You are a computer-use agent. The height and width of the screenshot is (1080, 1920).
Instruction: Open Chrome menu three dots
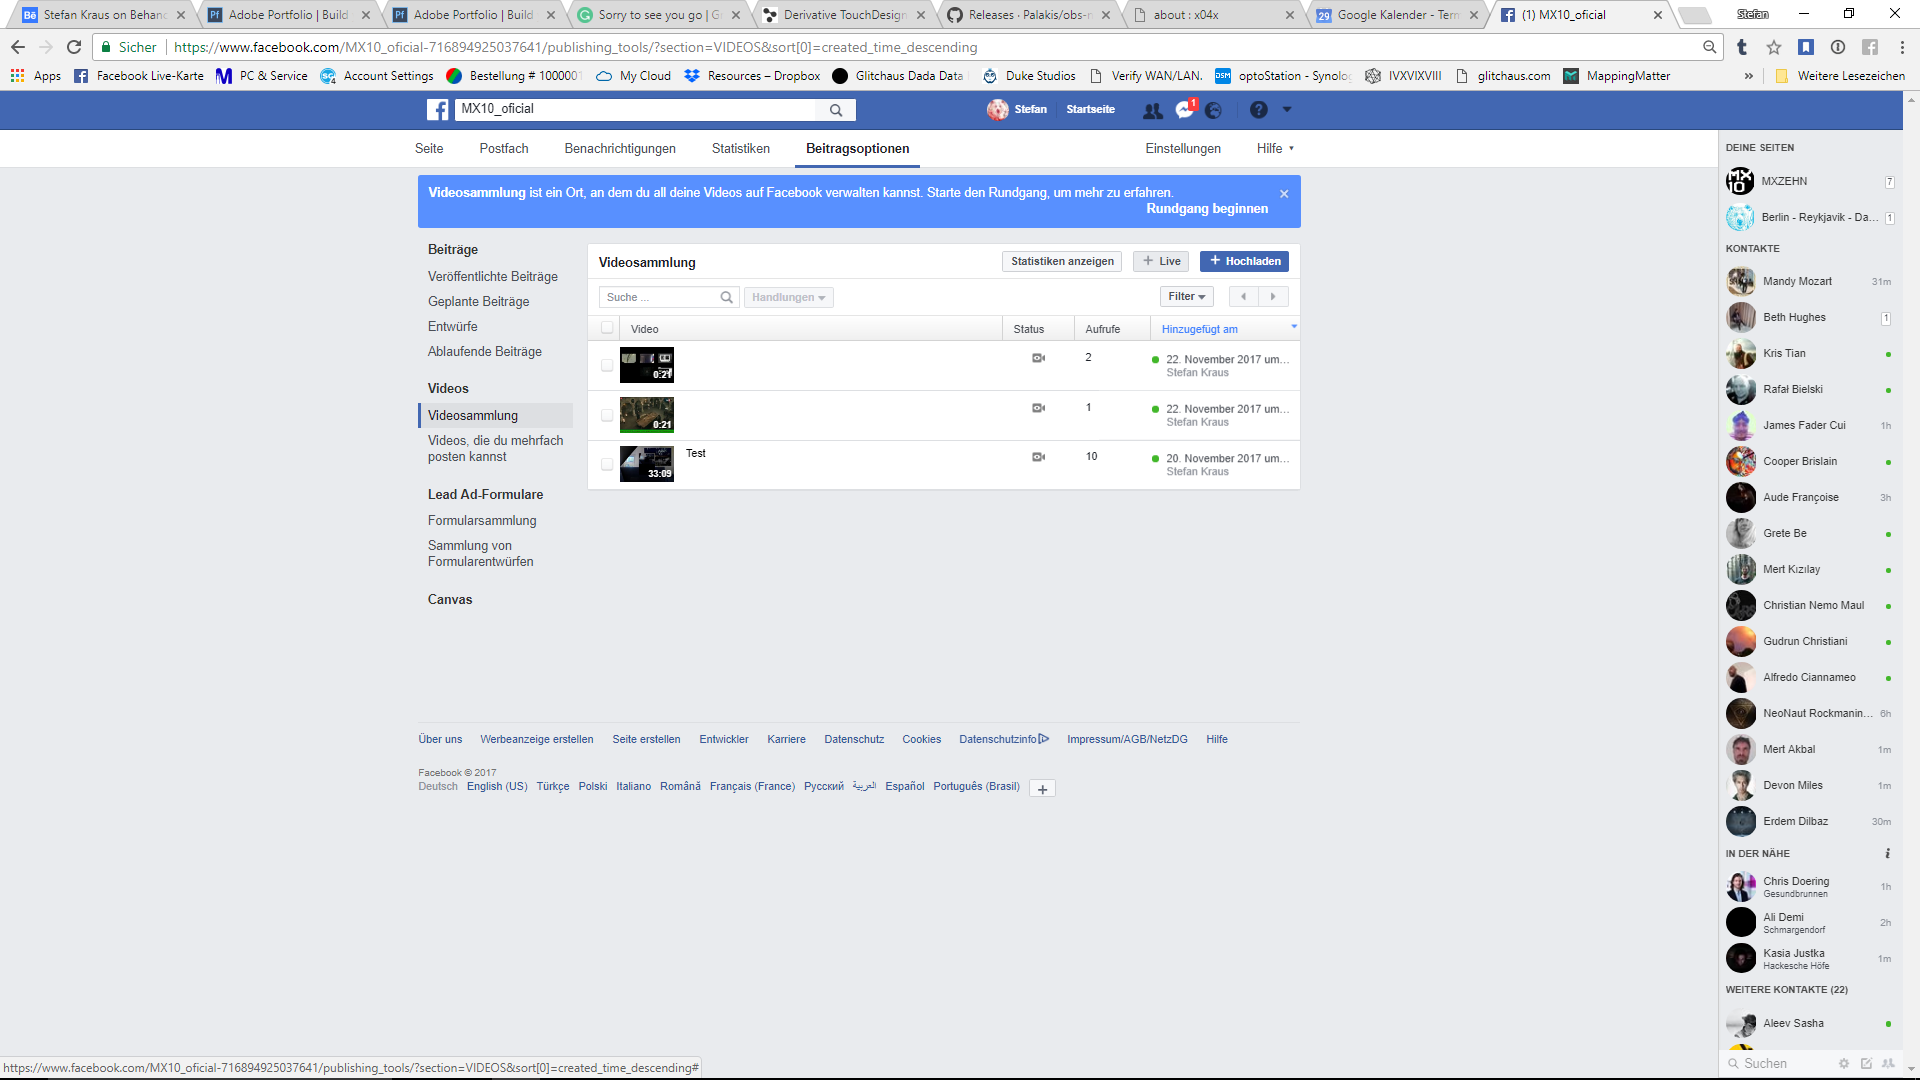click(1902, 47)
